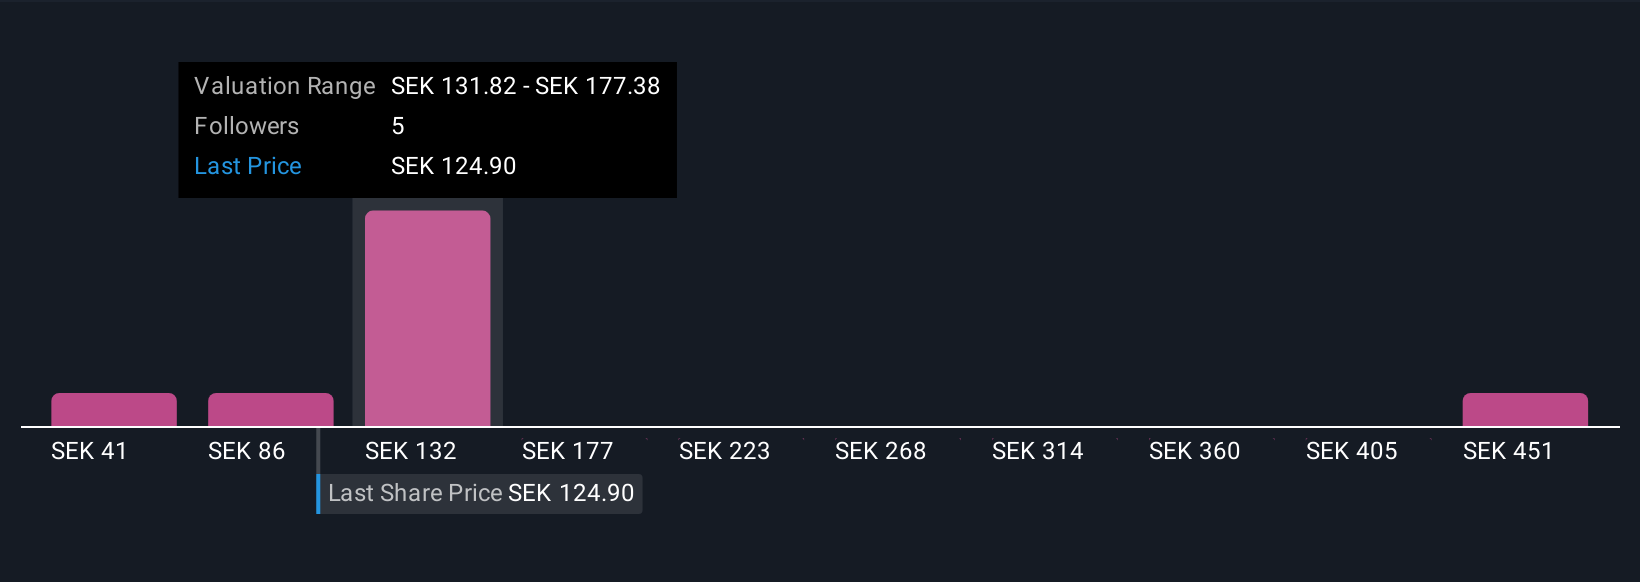
Task: Select the SEK 86 histogram bar
Action: pyautogui.click(x=271, y=410)
